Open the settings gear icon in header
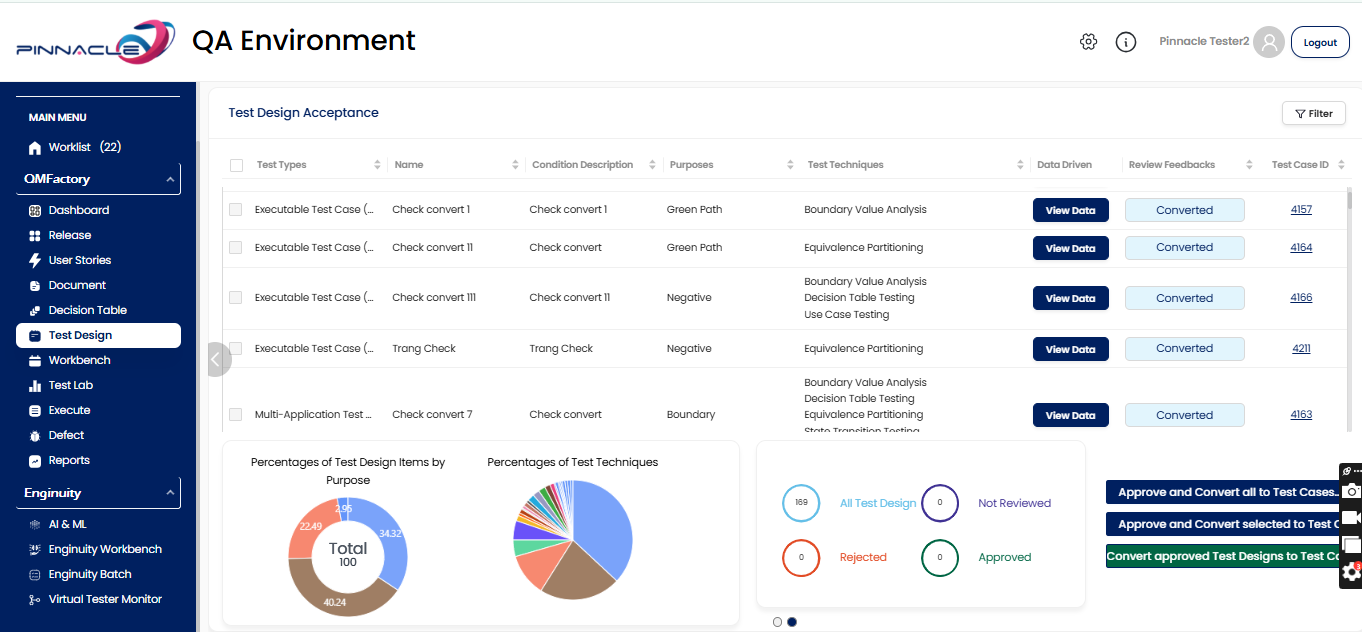 click(x=1089, y=42)
